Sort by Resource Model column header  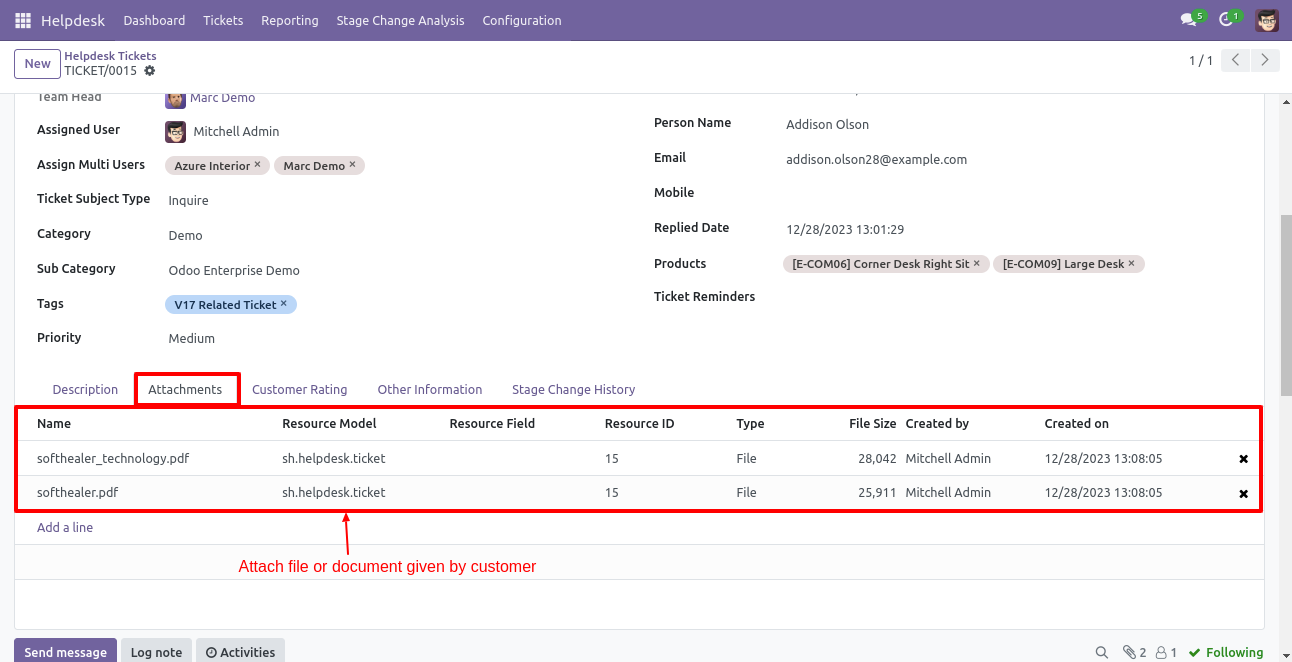click(x=329, y=423)
